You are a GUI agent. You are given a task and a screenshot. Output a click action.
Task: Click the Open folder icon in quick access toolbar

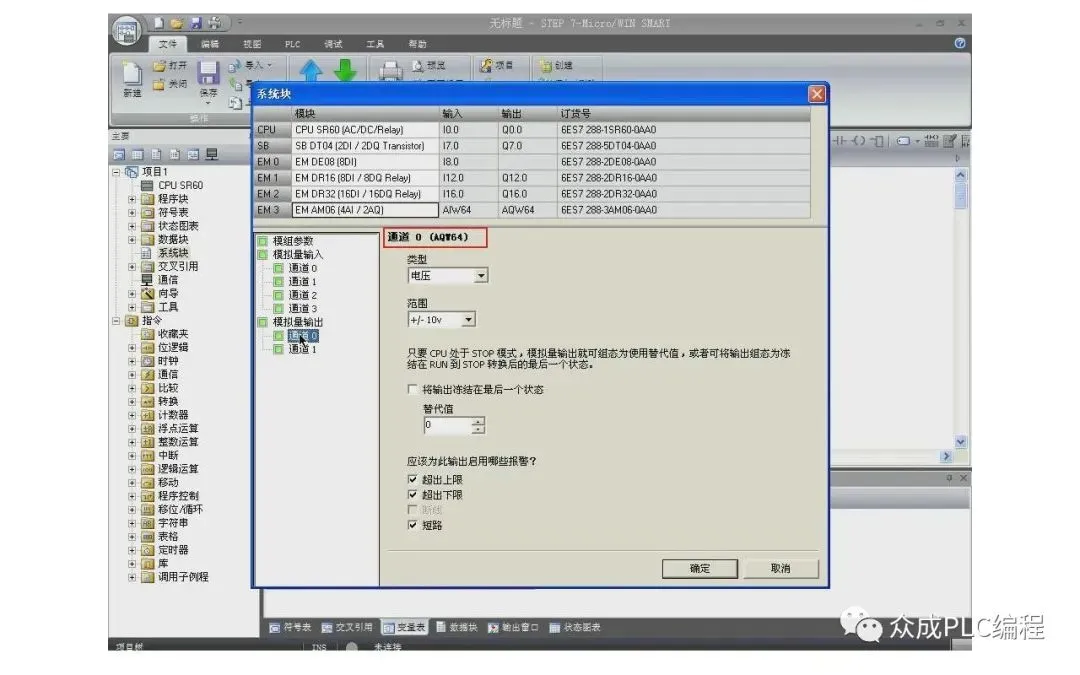(x=177, y=23)
